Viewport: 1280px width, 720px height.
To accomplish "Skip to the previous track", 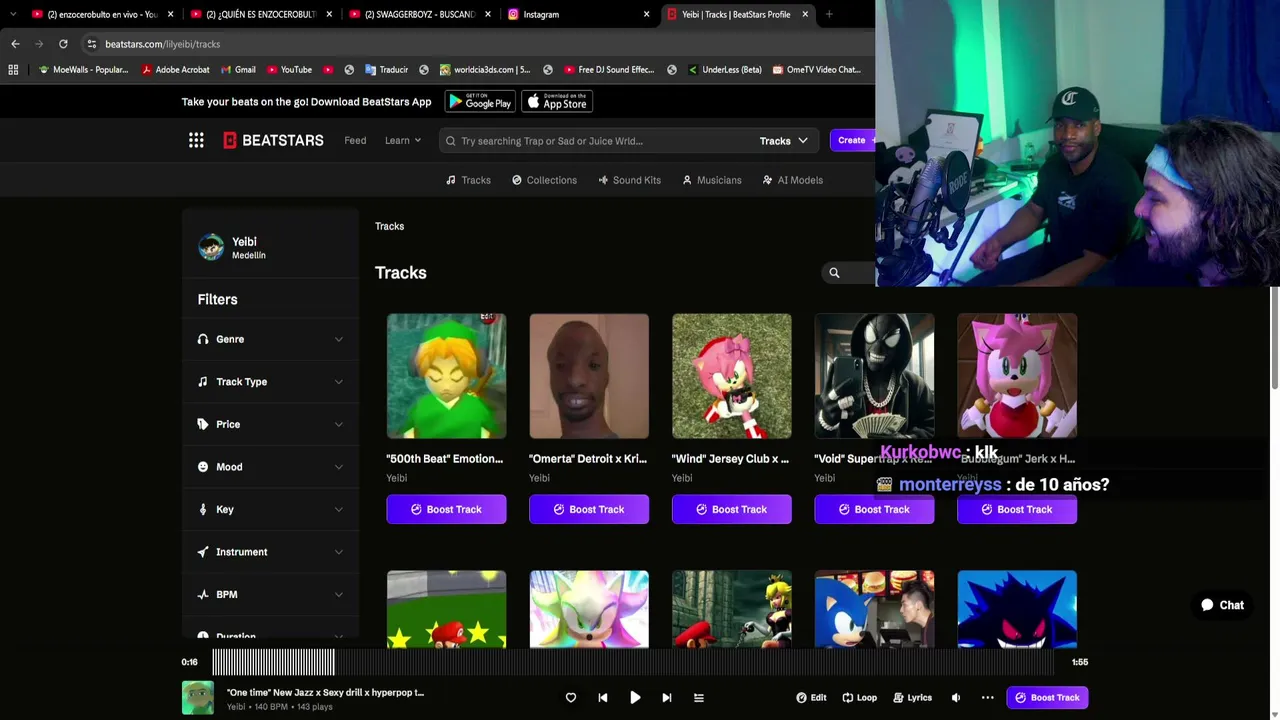I will point(603,698).
